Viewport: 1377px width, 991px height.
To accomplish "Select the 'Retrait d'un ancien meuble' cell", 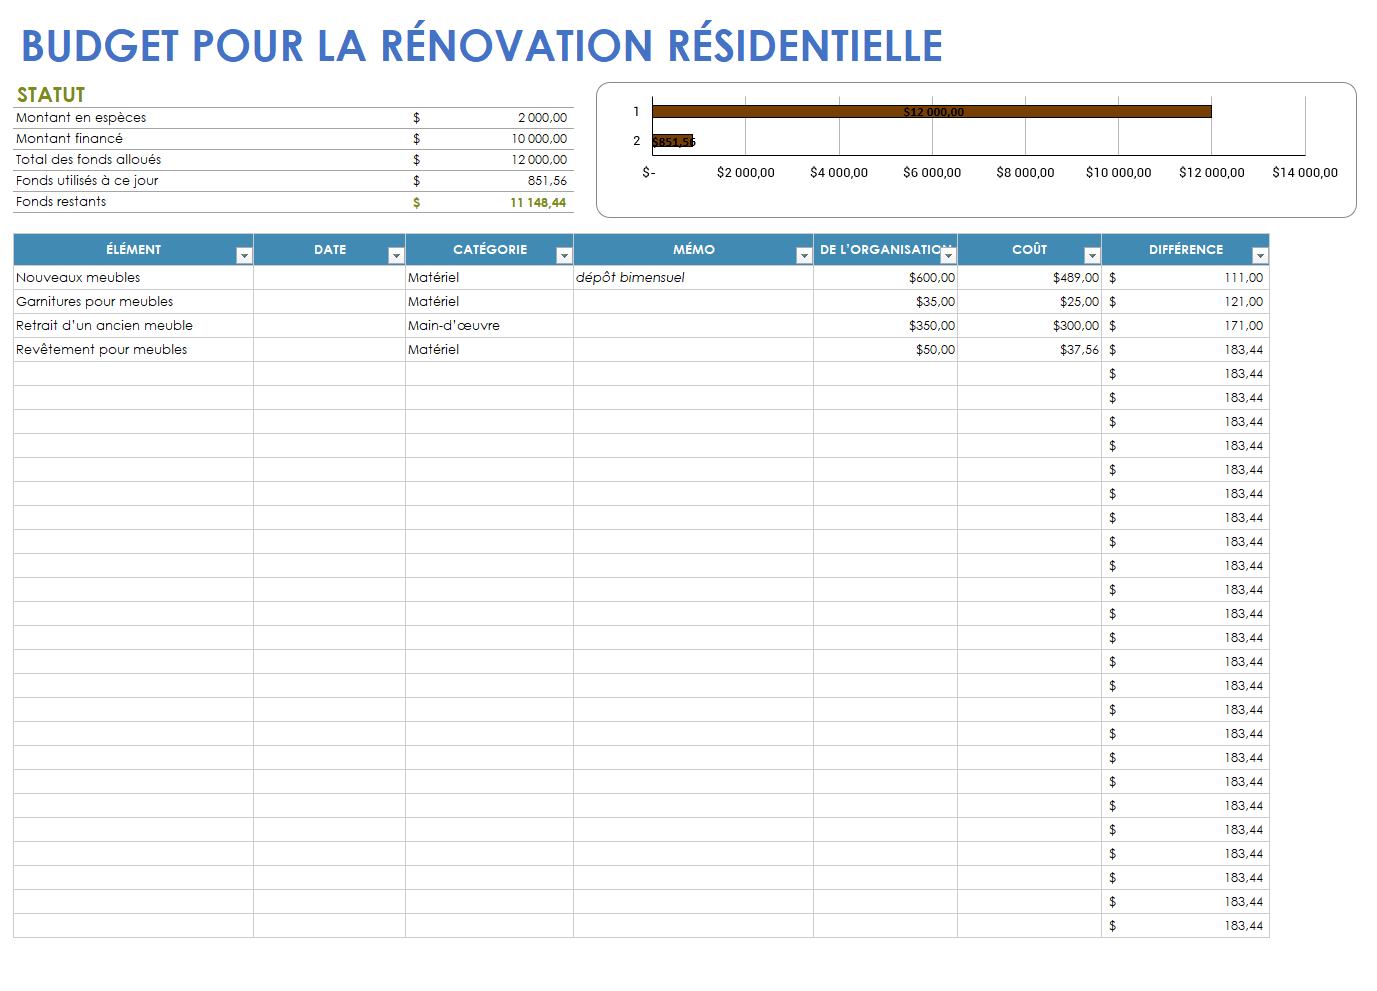I will (x=134, y=326).
